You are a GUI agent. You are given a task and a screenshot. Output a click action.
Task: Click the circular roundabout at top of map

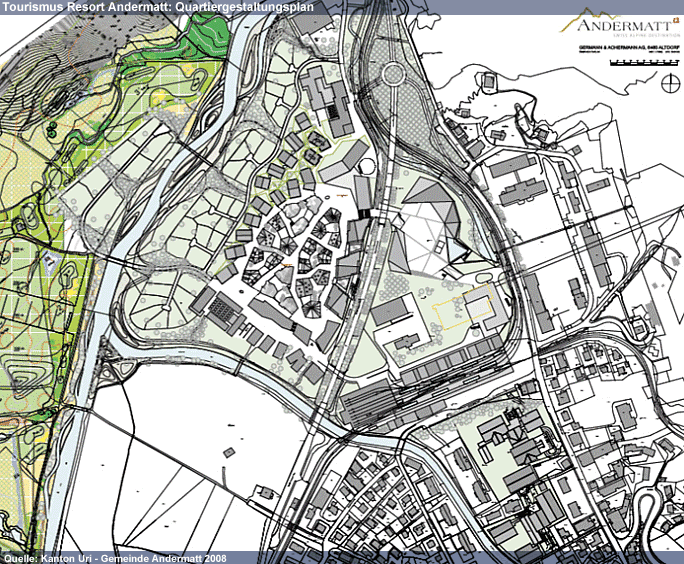391,73
